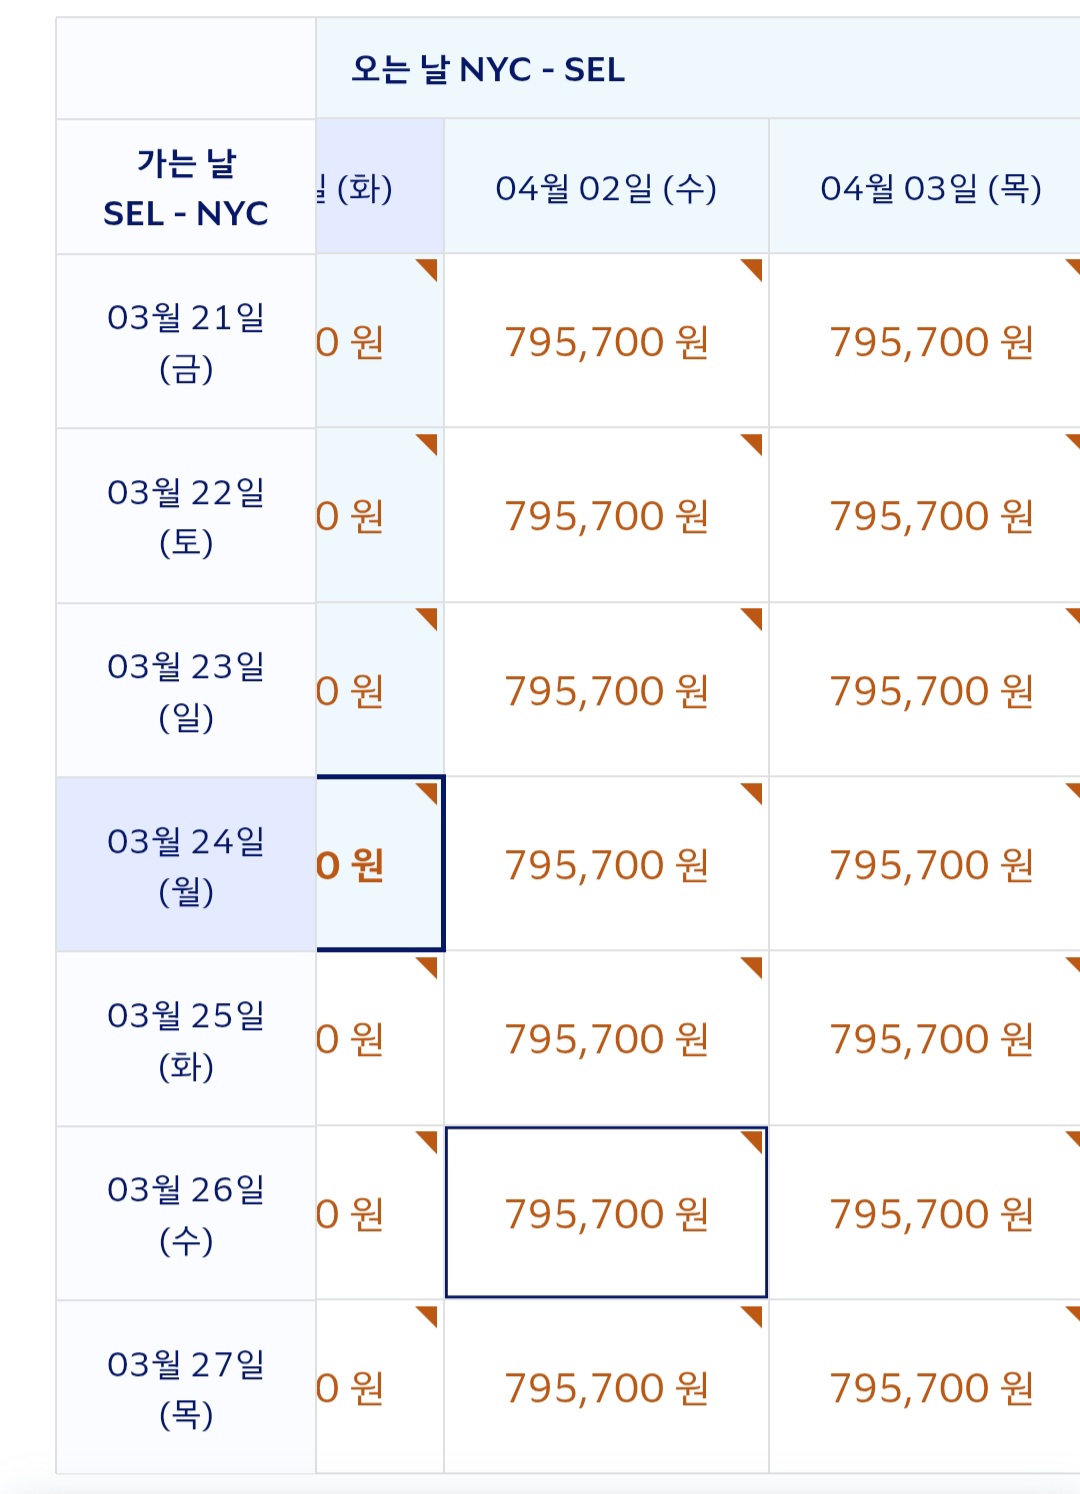Click orange triangle in selected 03월 24일 (화) column cell
The width and height of the screenshot is (1080, 1494).
coord(429,791)
